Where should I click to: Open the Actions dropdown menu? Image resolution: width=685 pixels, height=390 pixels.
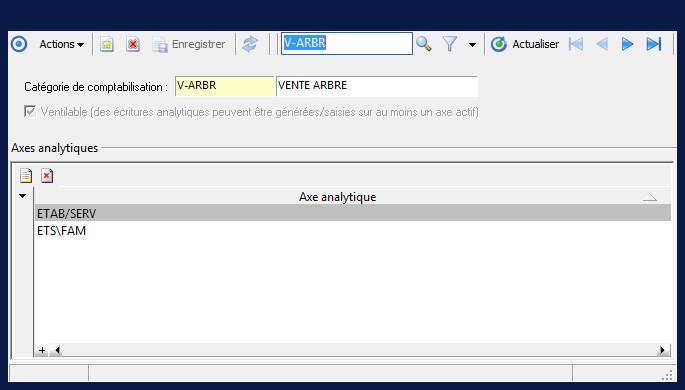tap(62, 44)
